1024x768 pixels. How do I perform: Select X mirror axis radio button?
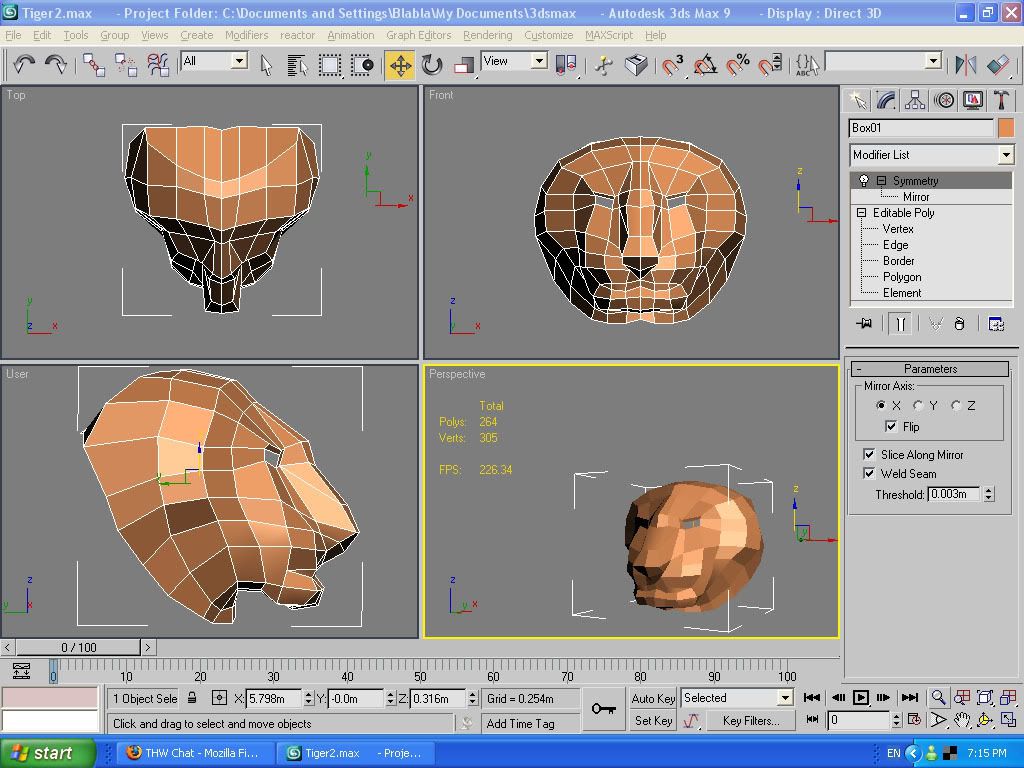[x=881, y=406]
